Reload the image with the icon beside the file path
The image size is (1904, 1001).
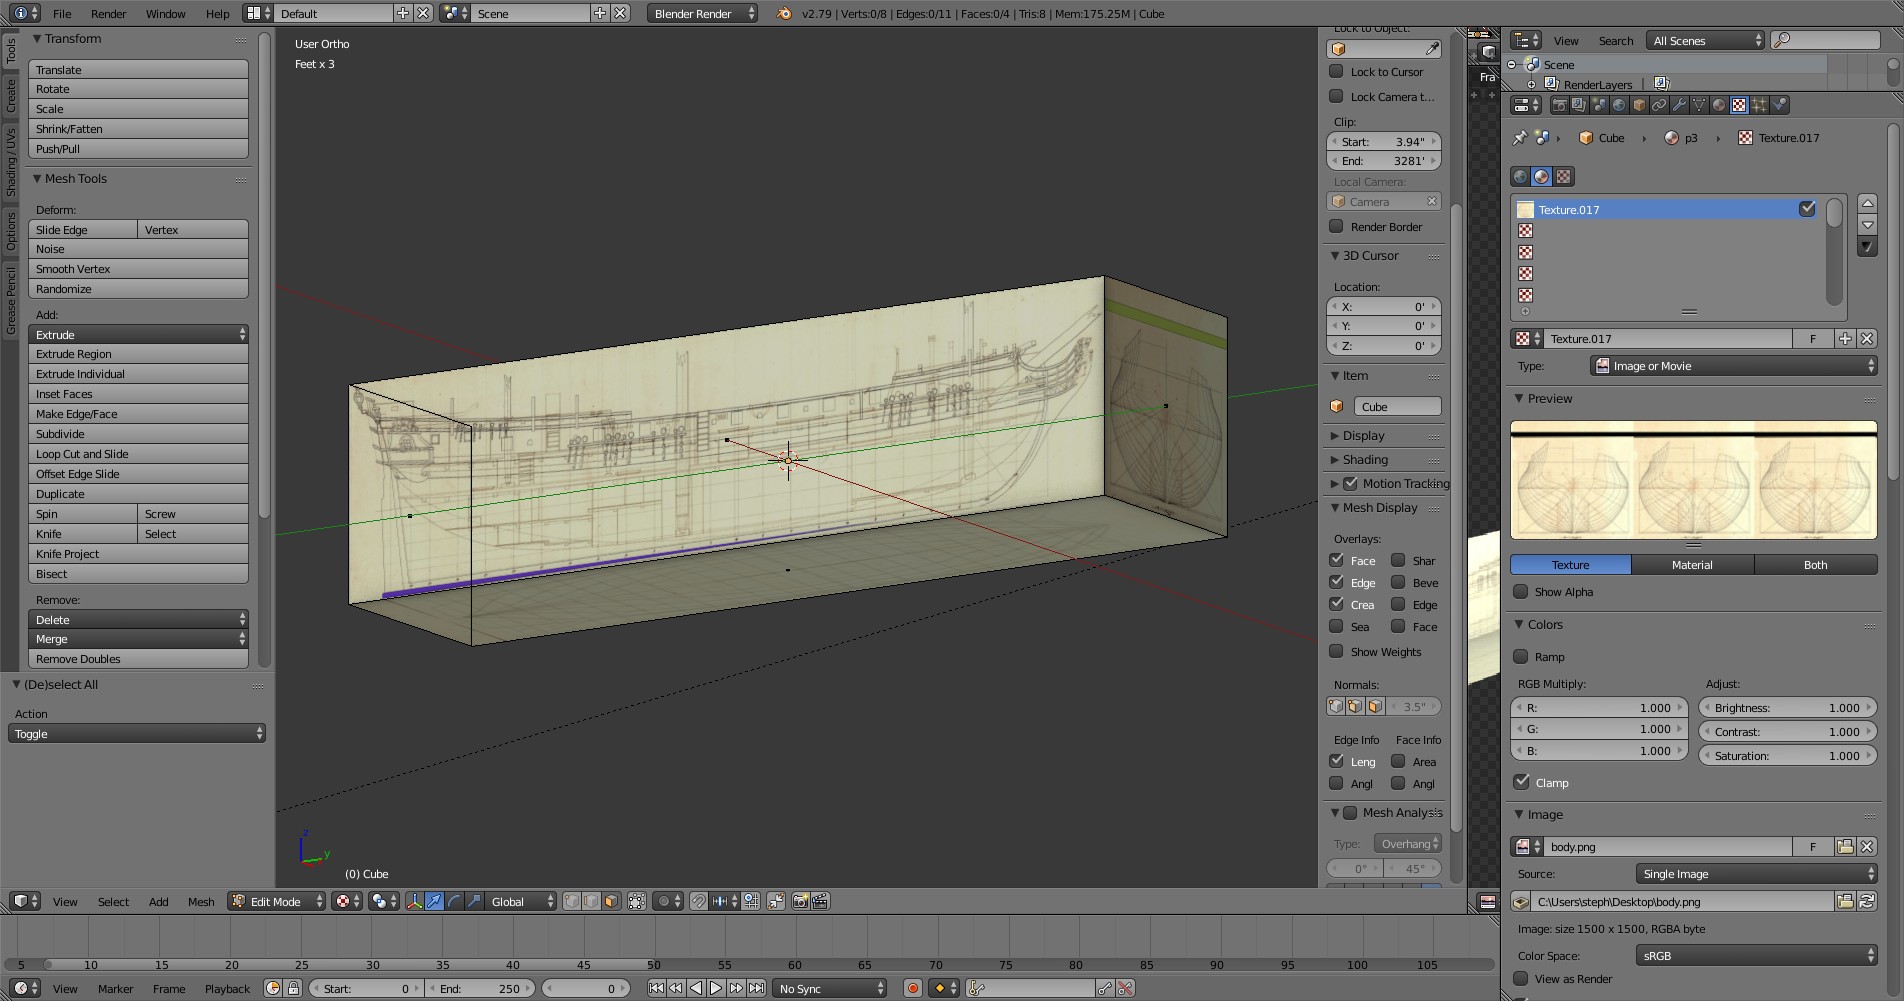[x=1867, y=902]
